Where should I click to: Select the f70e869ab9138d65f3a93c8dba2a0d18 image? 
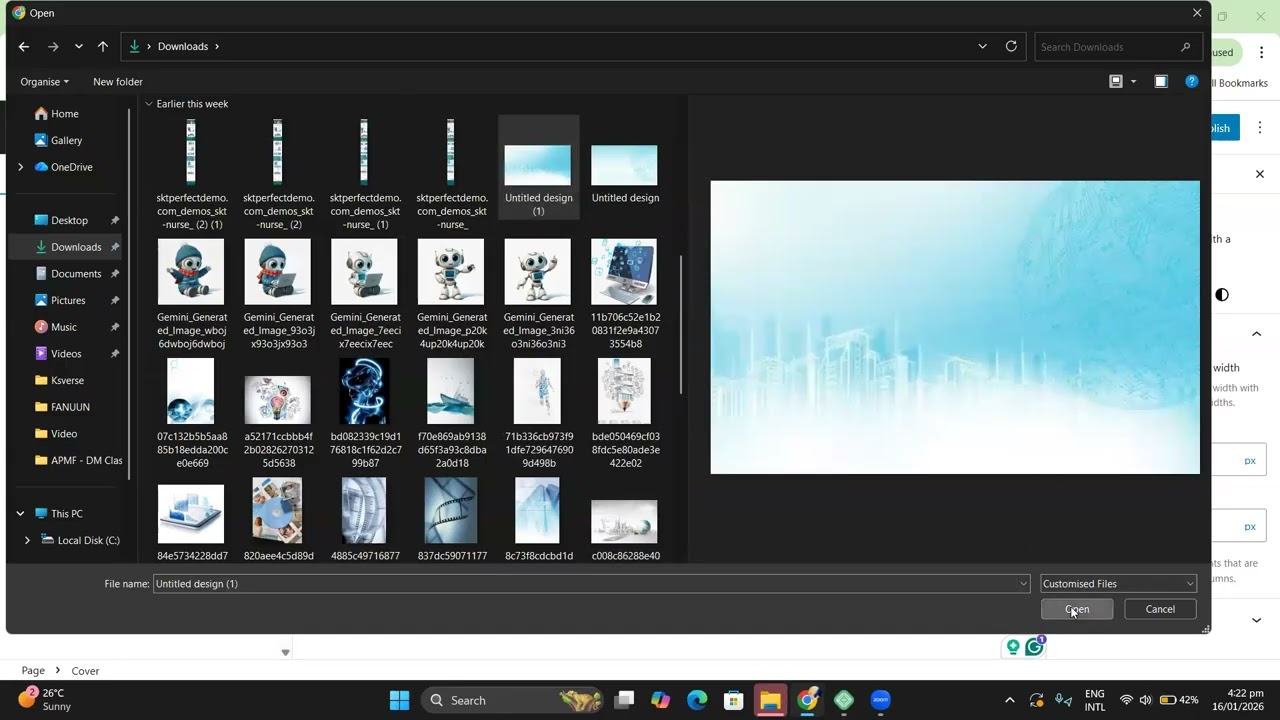(x=451, y=414)
